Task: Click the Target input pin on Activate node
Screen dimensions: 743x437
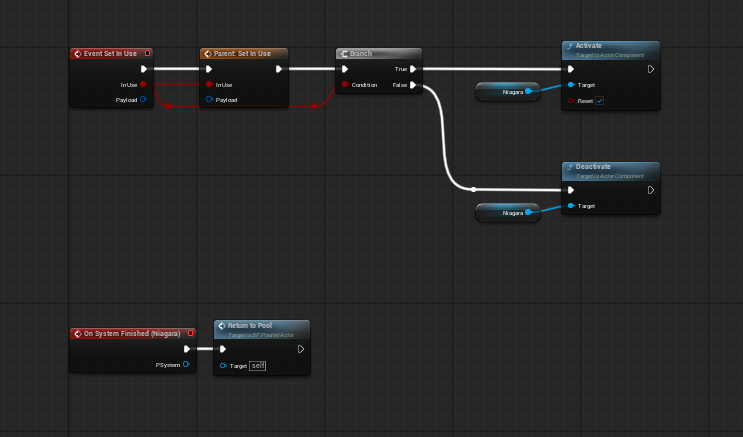Action: click(x=571, y=85)
